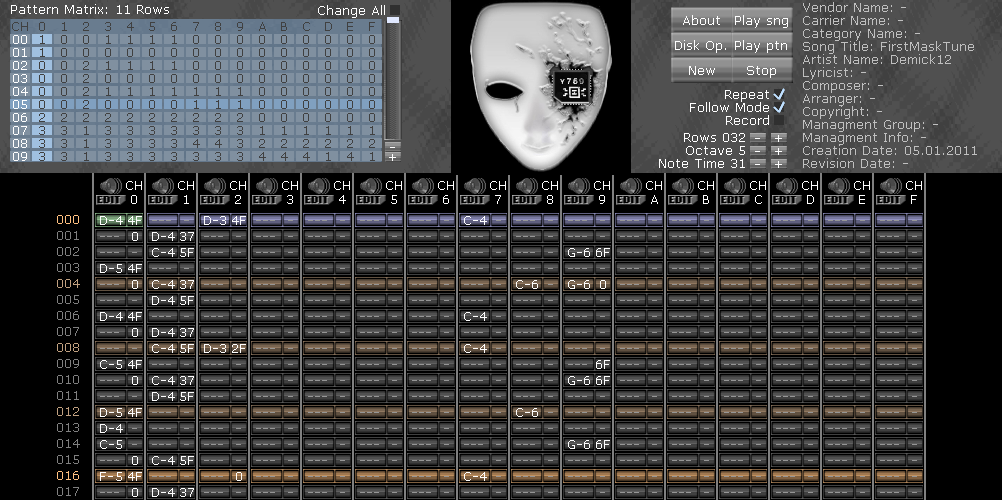Disable the Repeat checkbox

click(x=779, y=94)
